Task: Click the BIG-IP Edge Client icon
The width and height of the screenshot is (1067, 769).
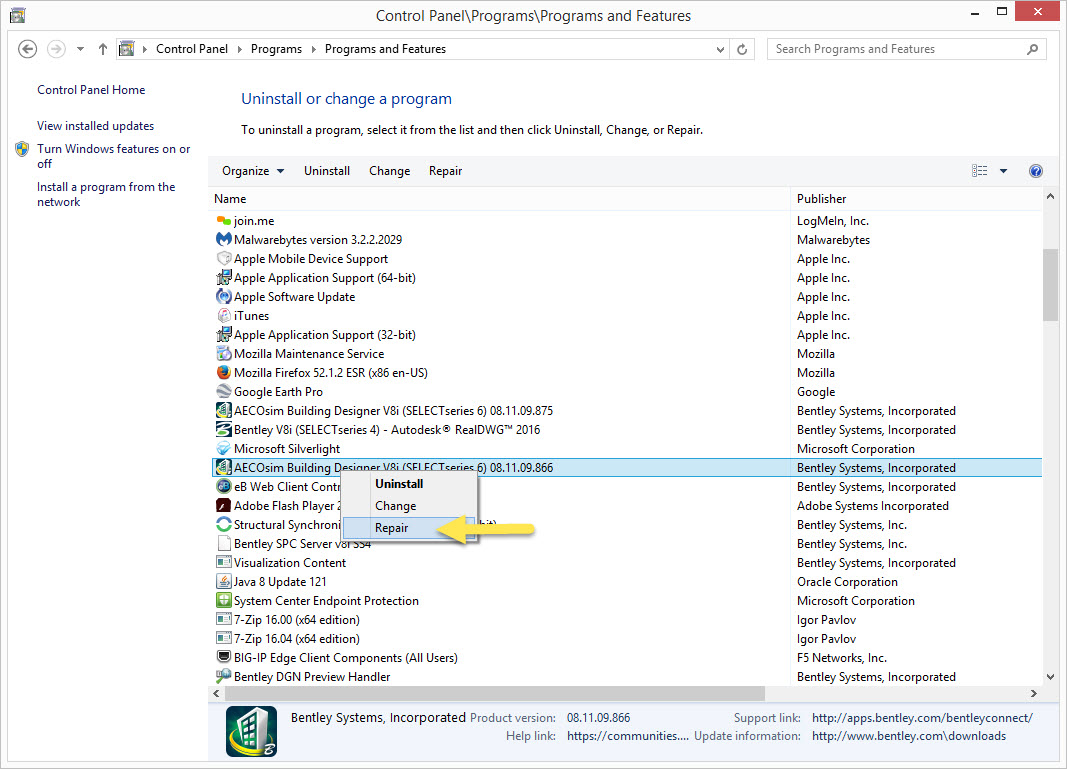Action: pos(223,658)
